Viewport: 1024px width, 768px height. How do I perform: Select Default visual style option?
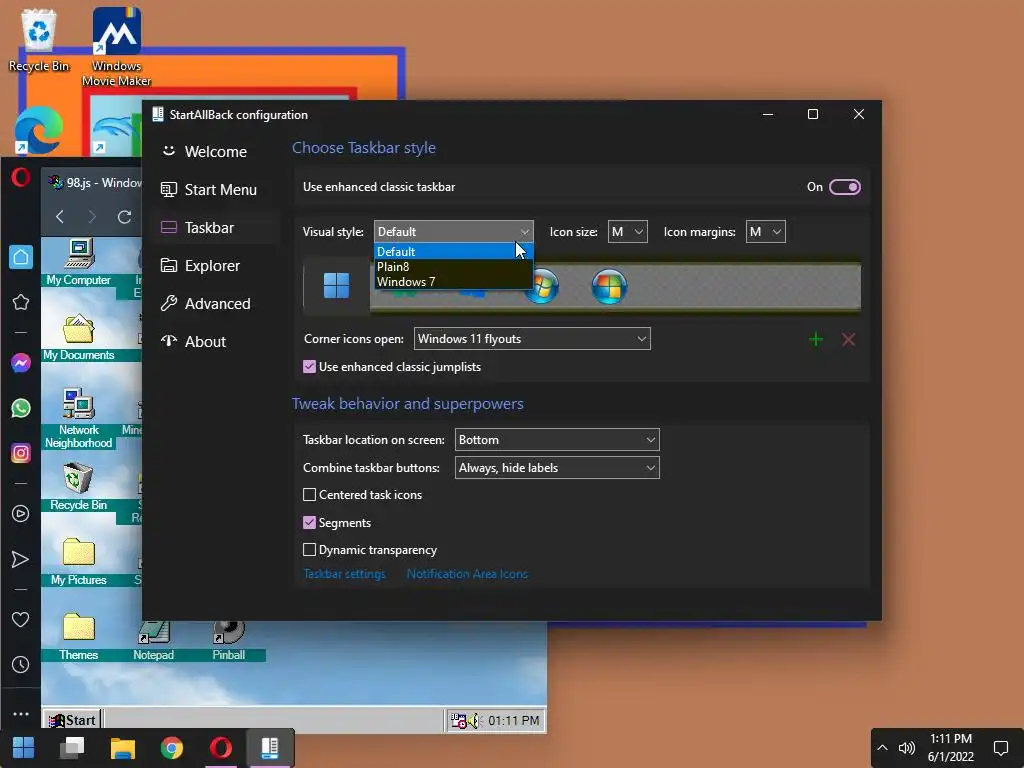453,251
